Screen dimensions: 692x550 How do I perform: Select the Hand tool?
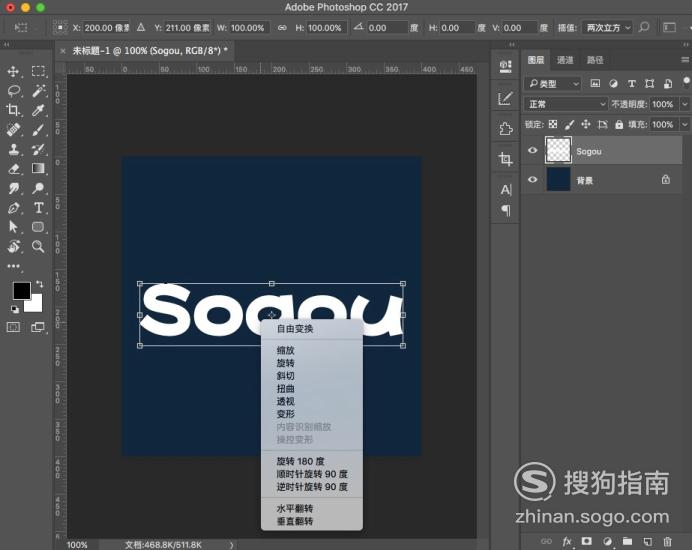[x=13, y=246]
